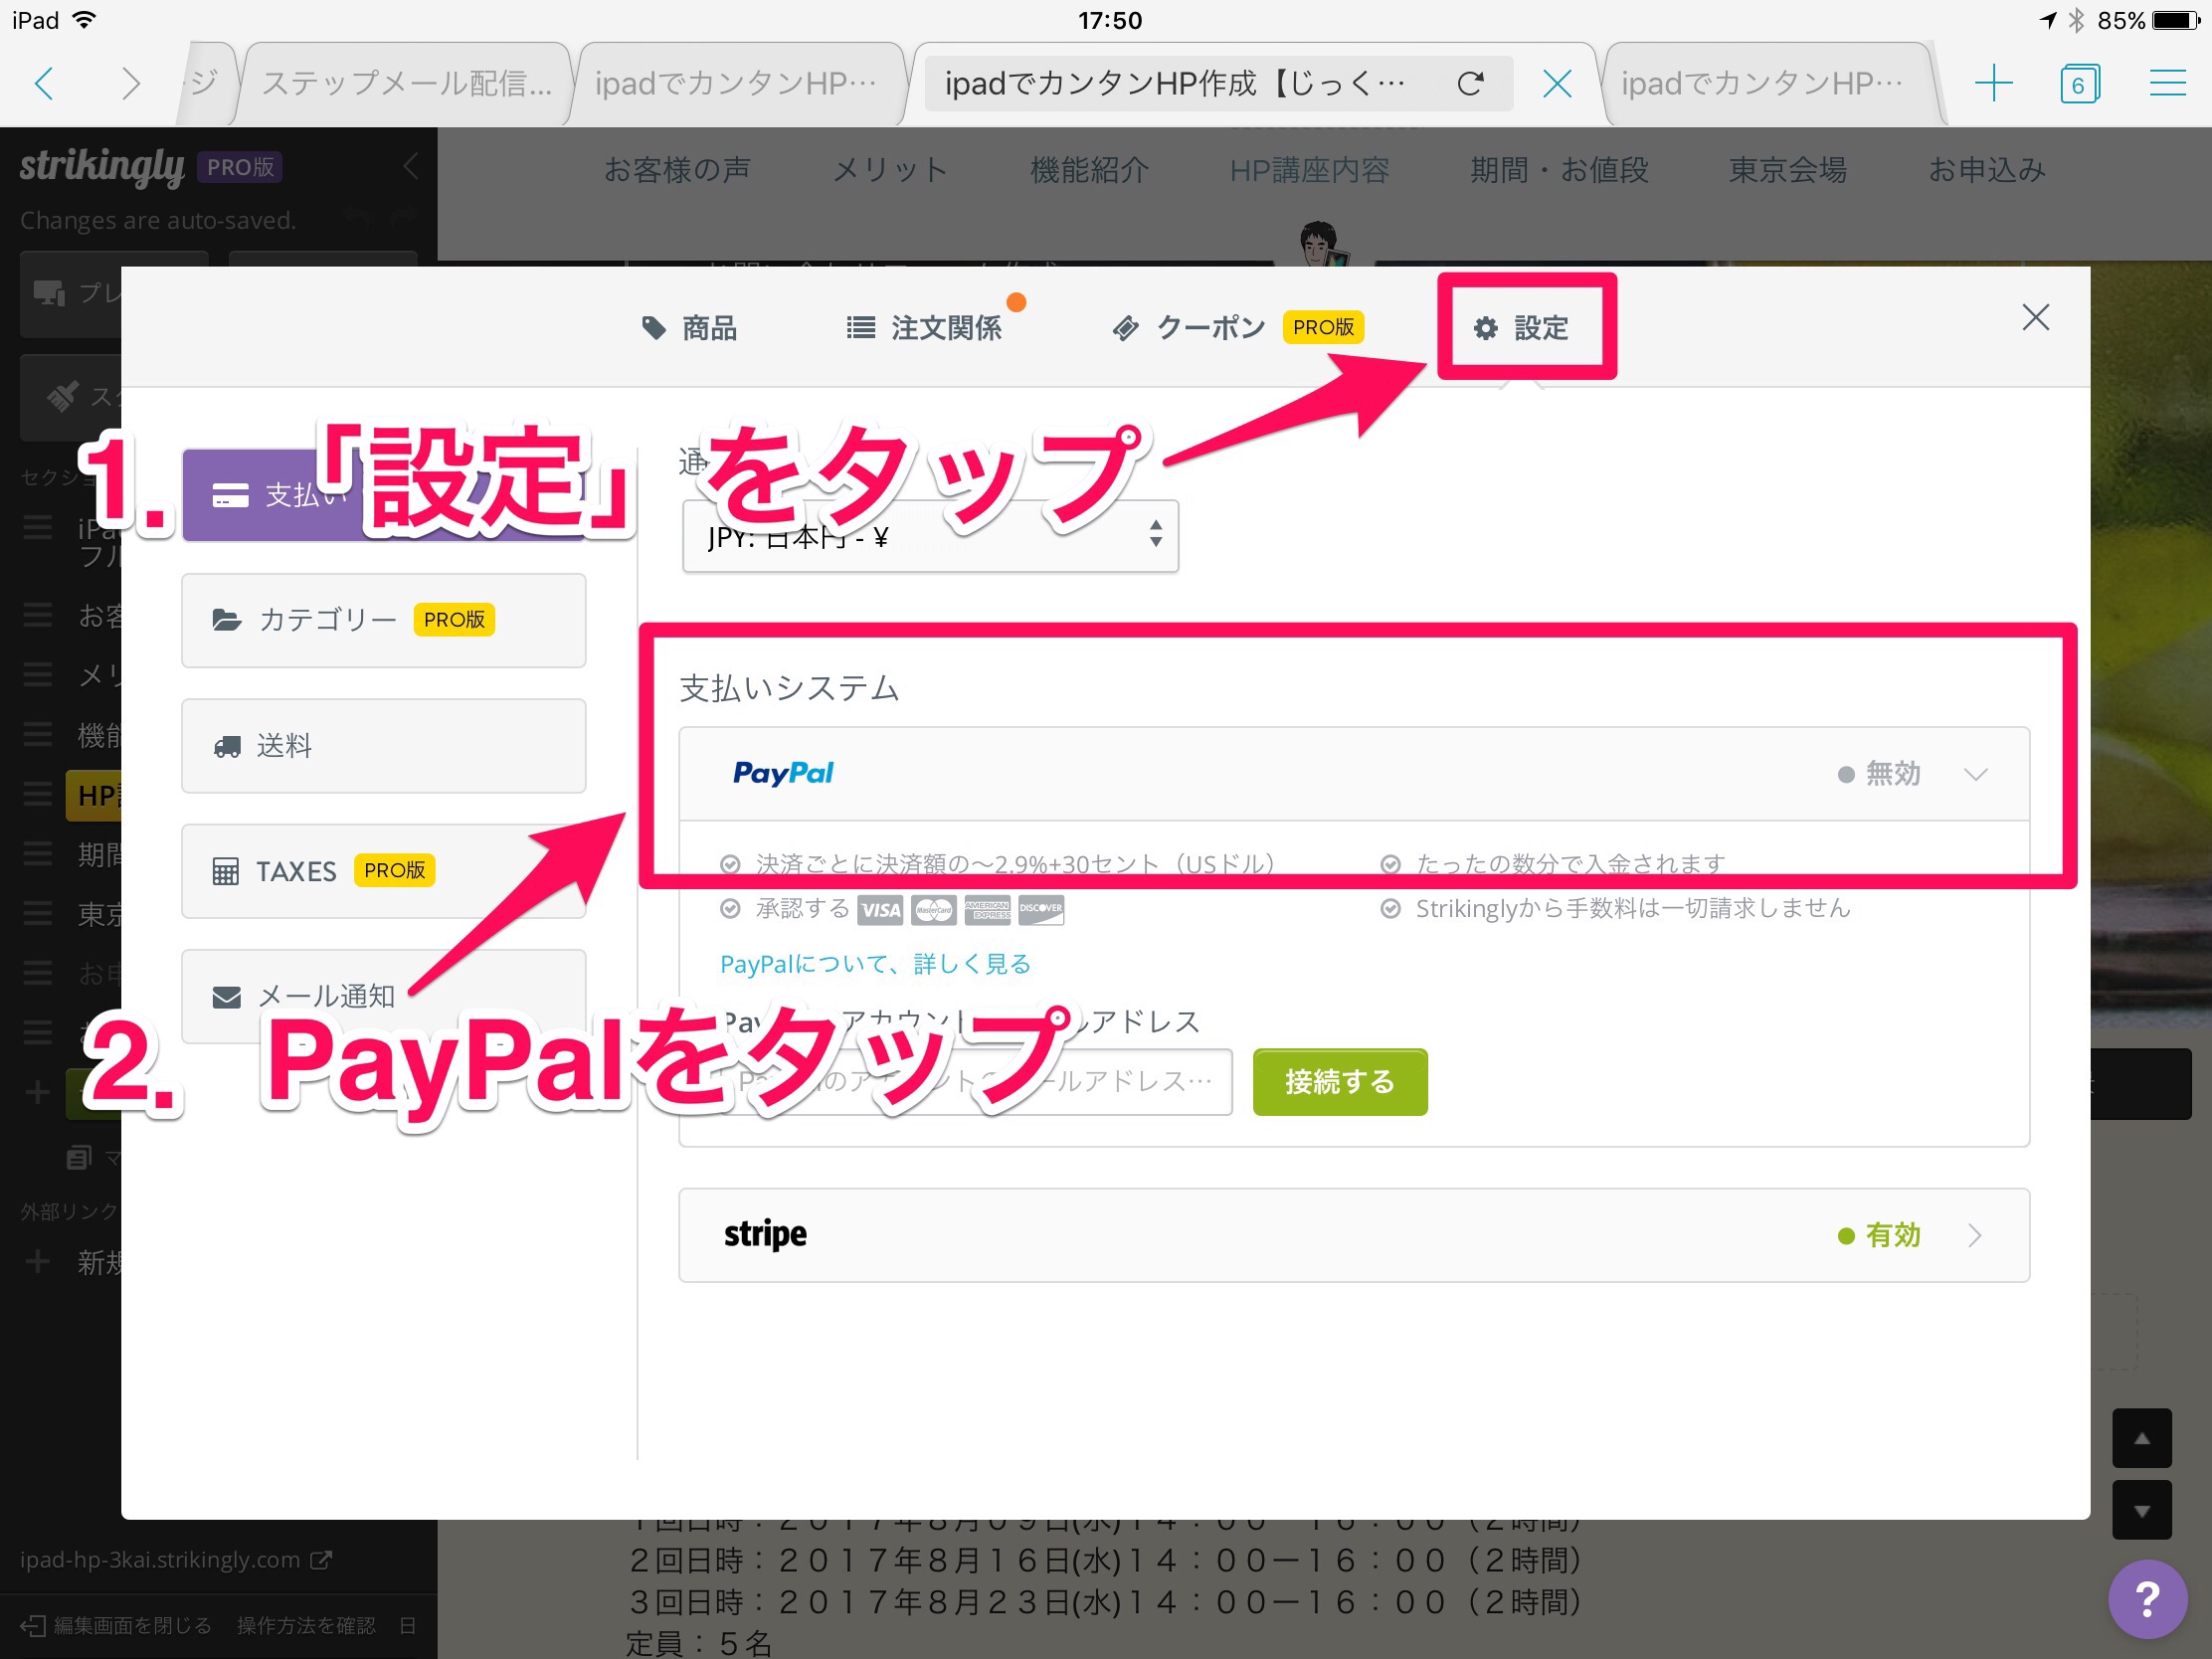Click the Discover card icon

[x=1041, y=910]
